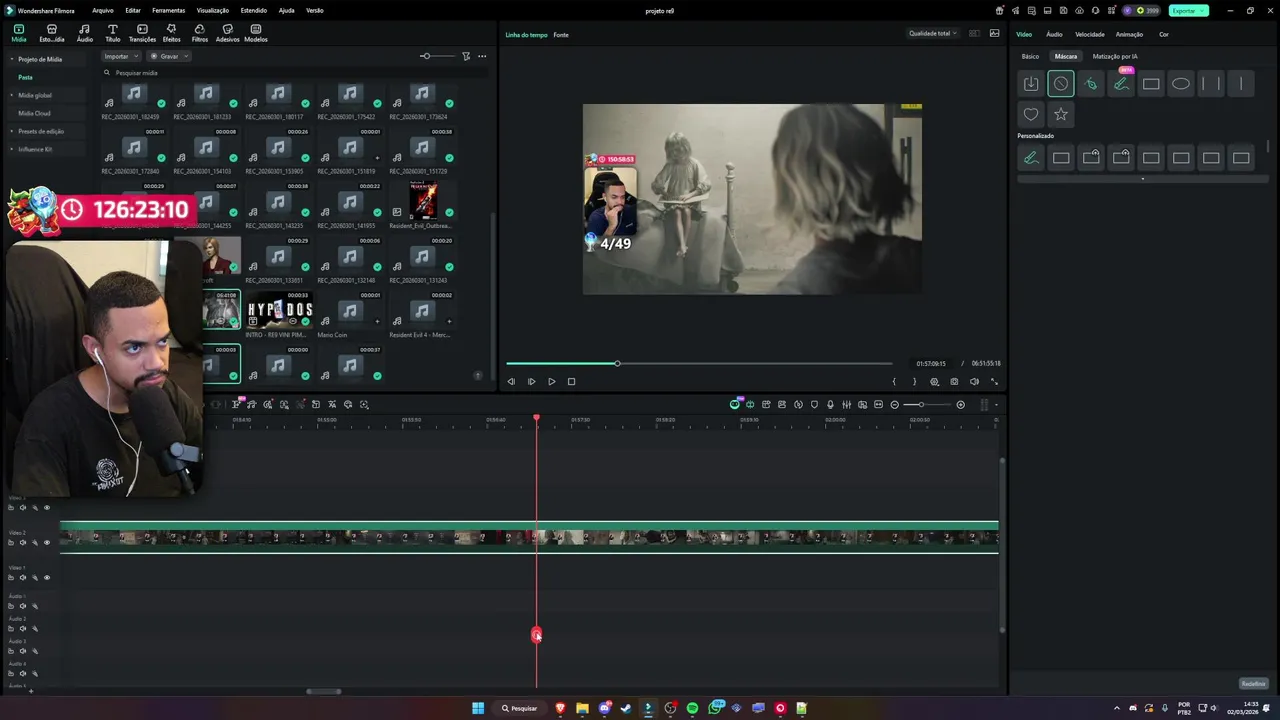Switch to Matização por IA sub-tab
Screen dimensions: 1280x720
1115,56
